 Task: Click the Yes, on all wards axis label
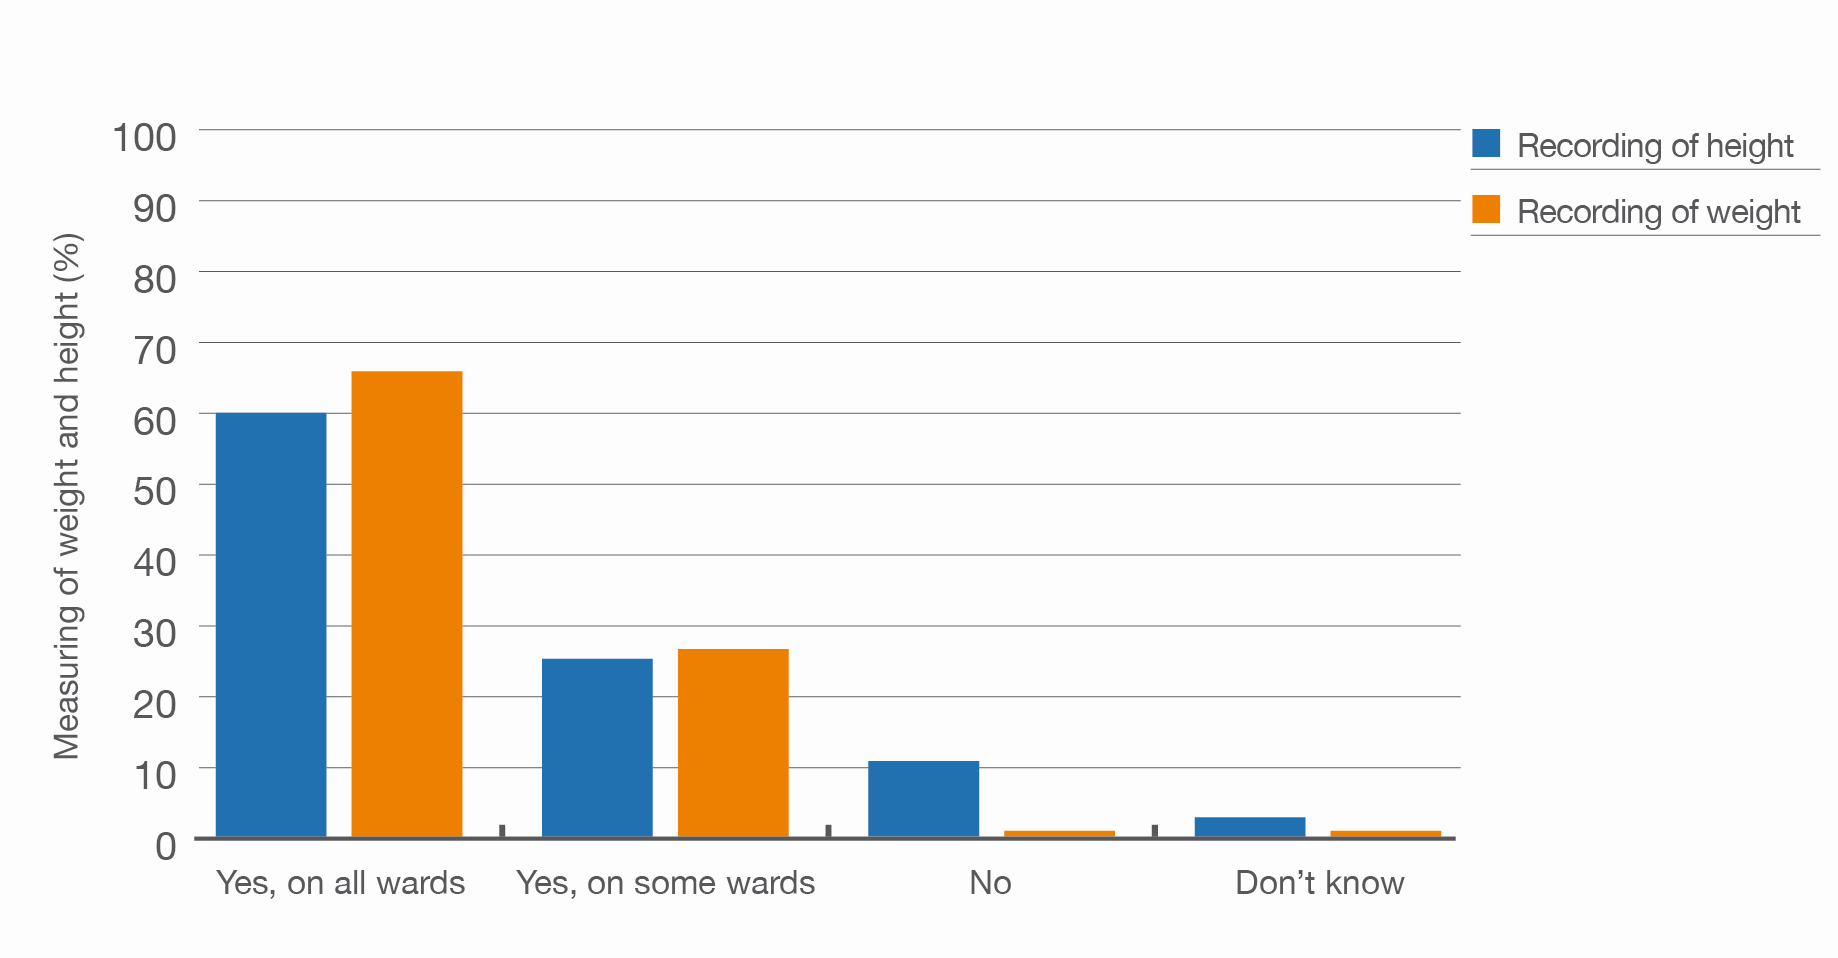click(340, 883)
